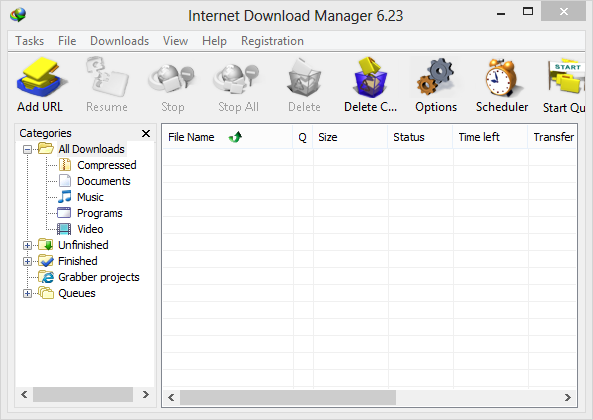The image size is (593, 420).
Task: Sort by the Transfer column header
Action: (x=552, y=137)
